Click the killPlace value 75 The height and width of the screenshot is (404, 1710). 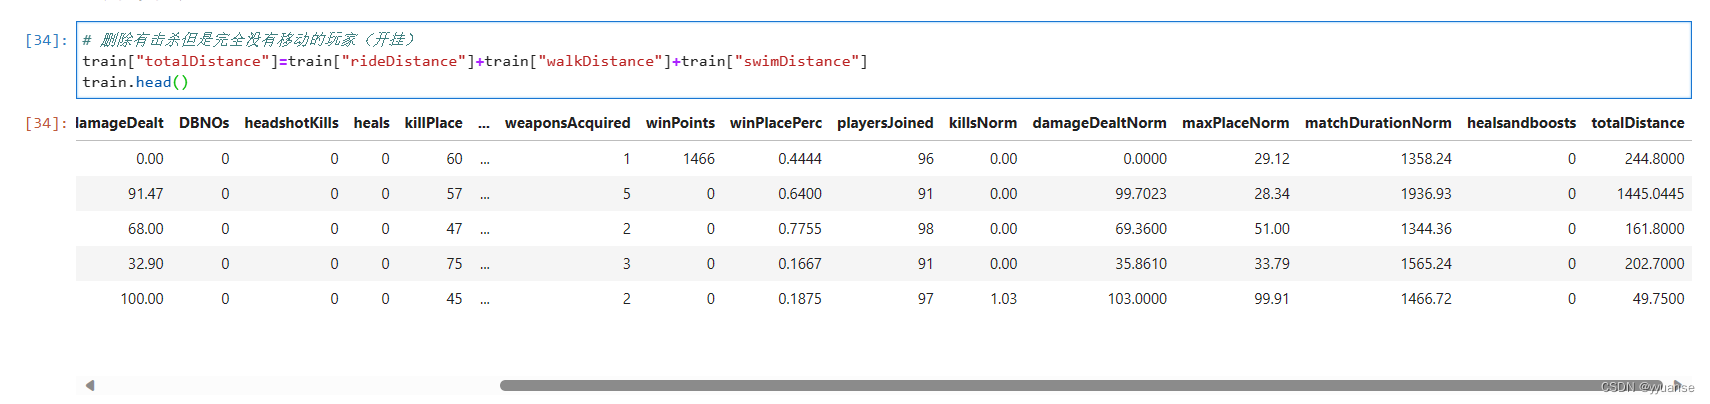tap(454, 264)
